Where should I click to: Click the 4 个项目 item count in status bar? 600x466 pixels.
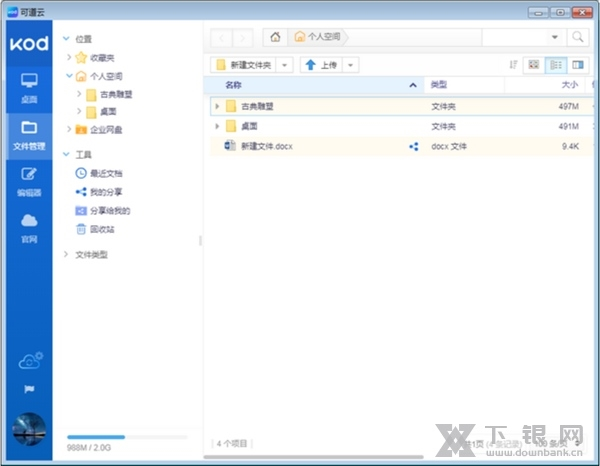pos(232,443)
